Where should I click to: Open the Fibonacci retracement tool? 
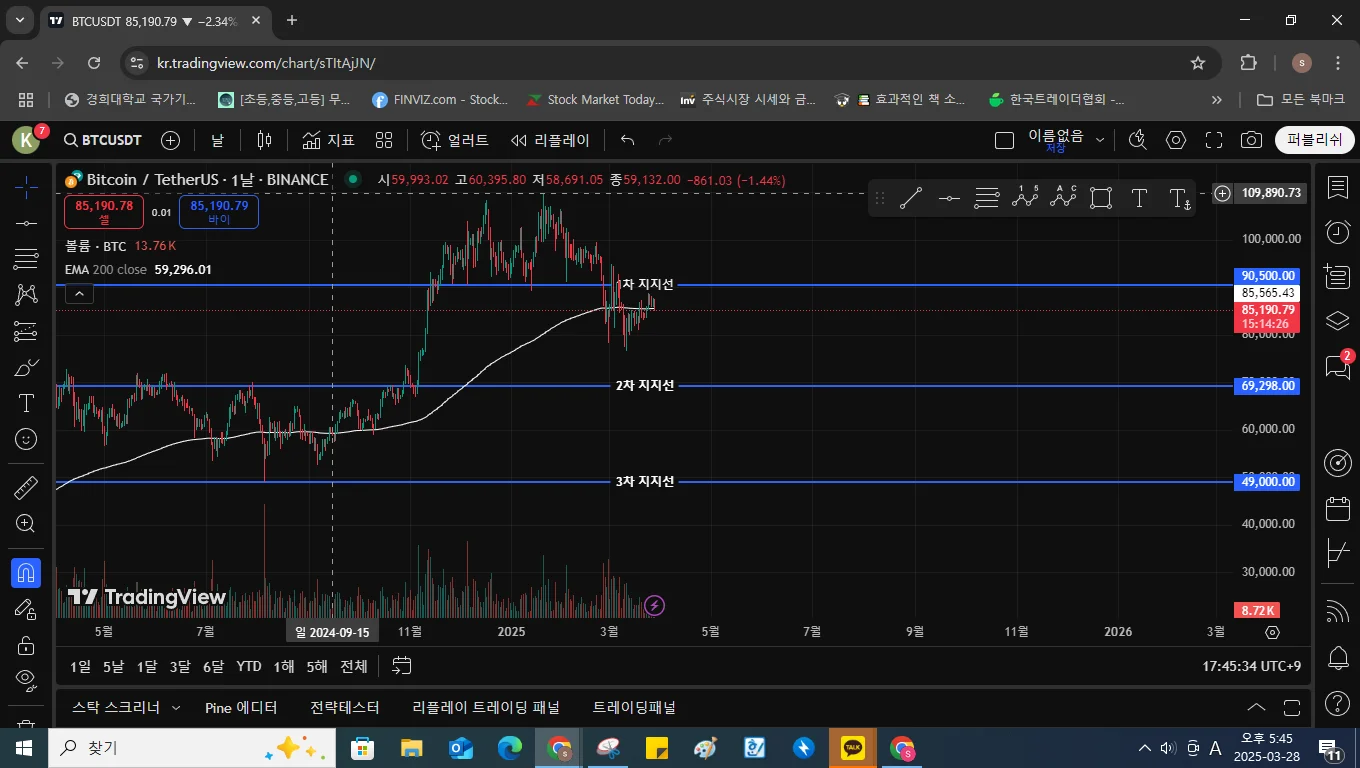coord(27,258)
